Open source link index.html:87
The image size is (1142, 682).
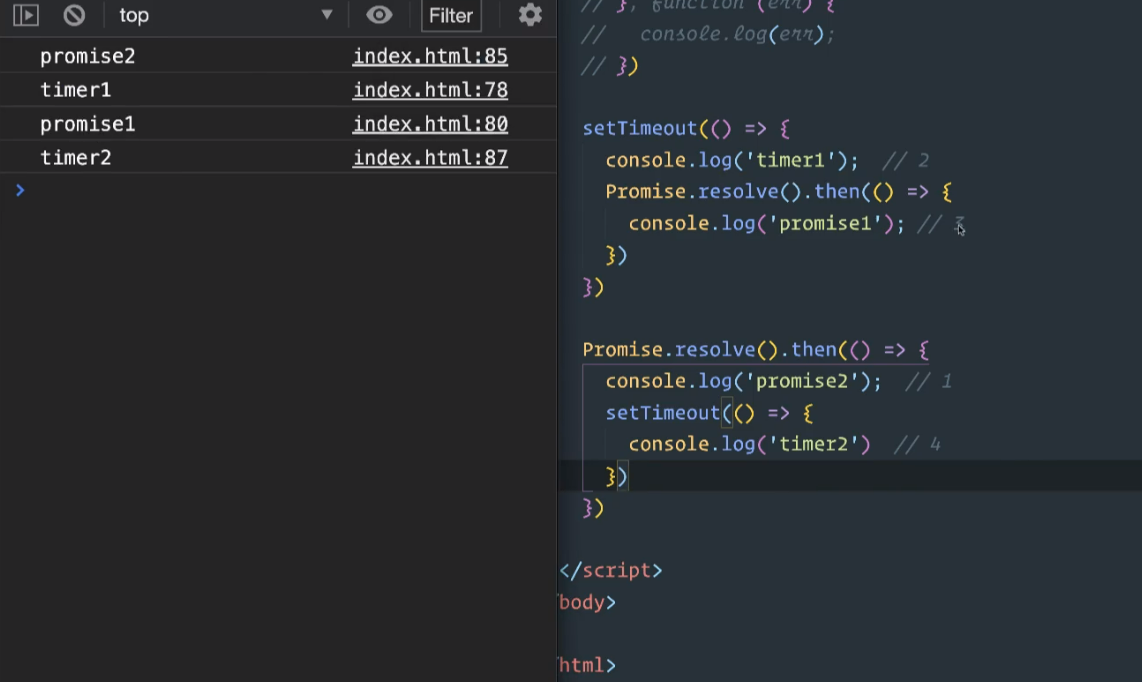tap(430, 157)
